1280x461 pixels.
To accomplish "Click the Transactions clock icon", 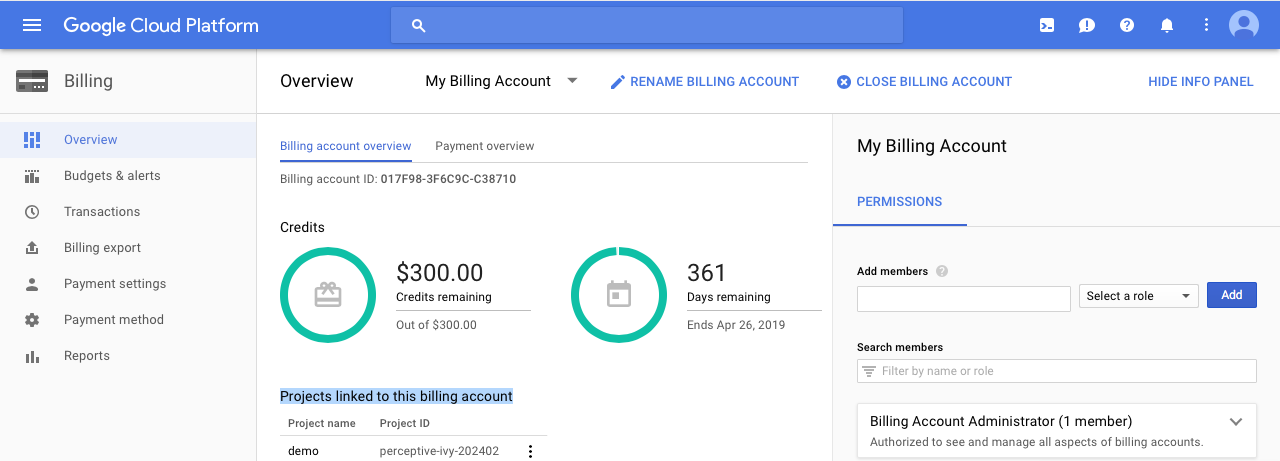I will 32,212.
